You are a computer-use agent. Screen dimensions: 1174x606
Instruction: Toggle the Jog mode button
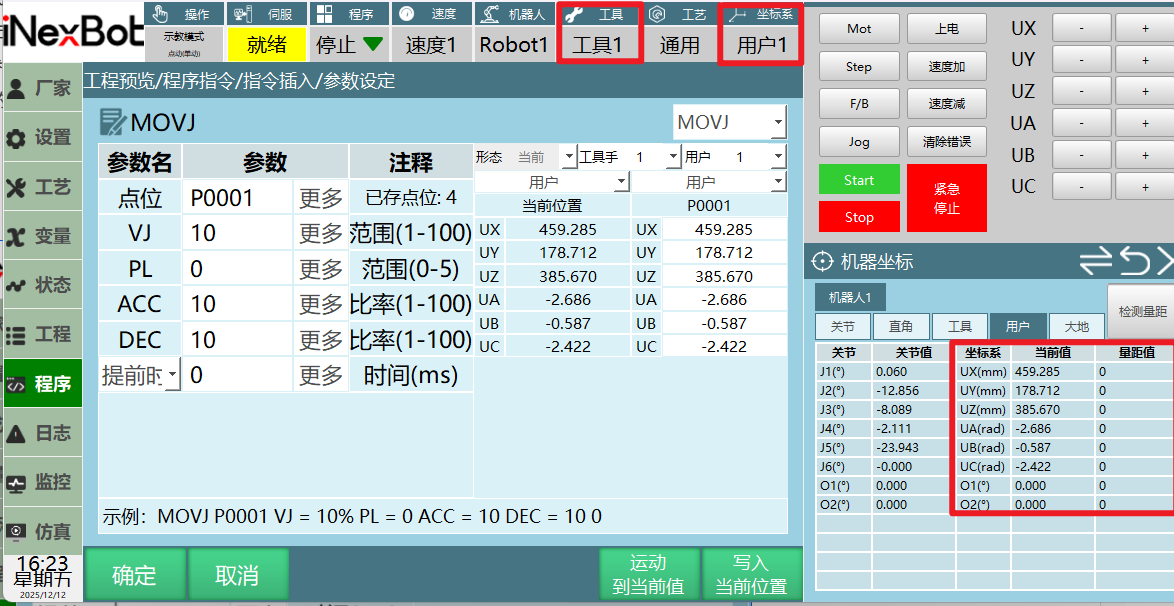tap(859, 141)
